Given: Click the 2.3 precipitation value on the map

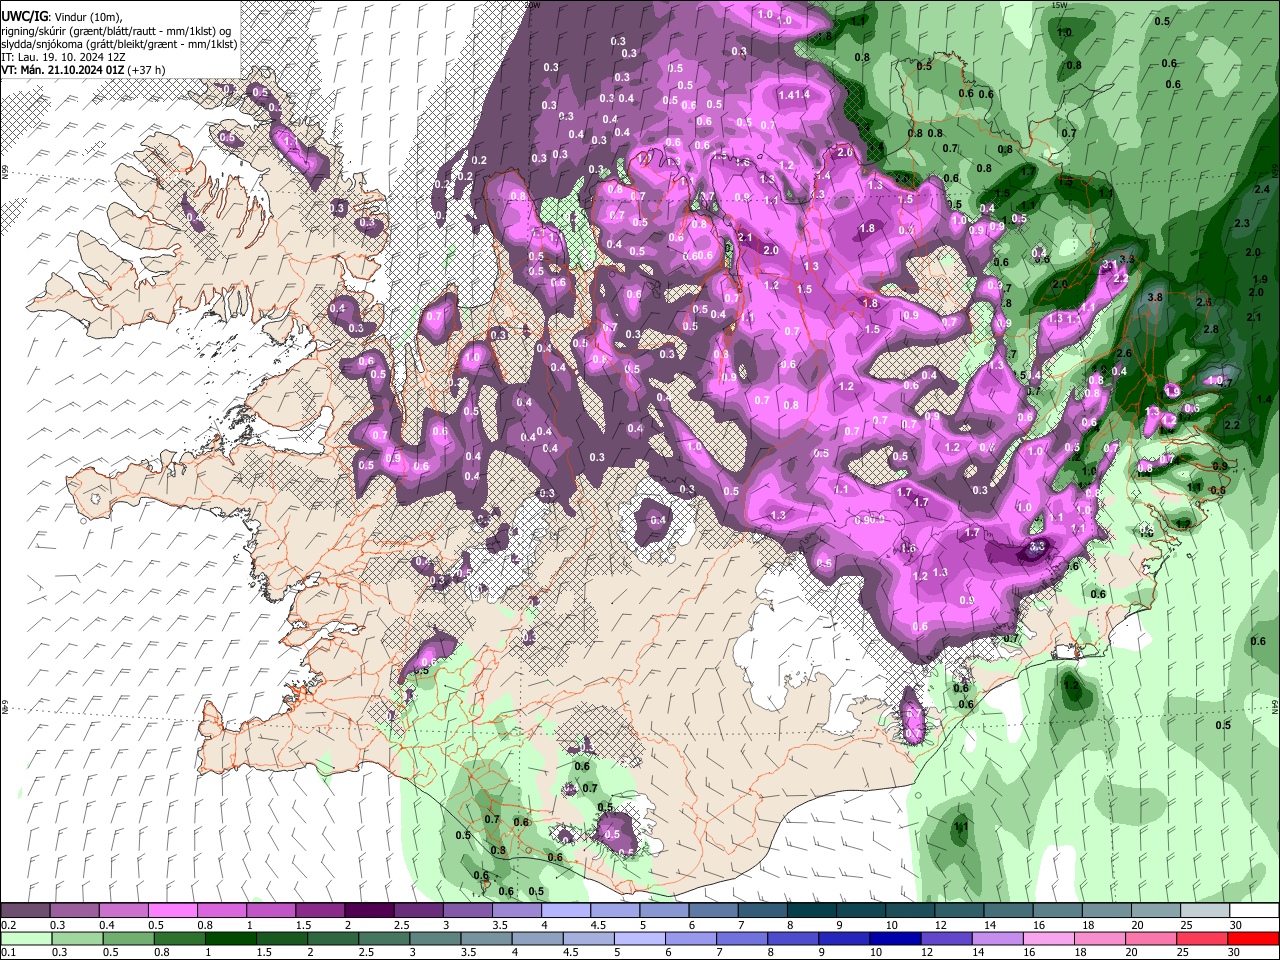Looking at the screenshot, I should [x=1242, y=223].
